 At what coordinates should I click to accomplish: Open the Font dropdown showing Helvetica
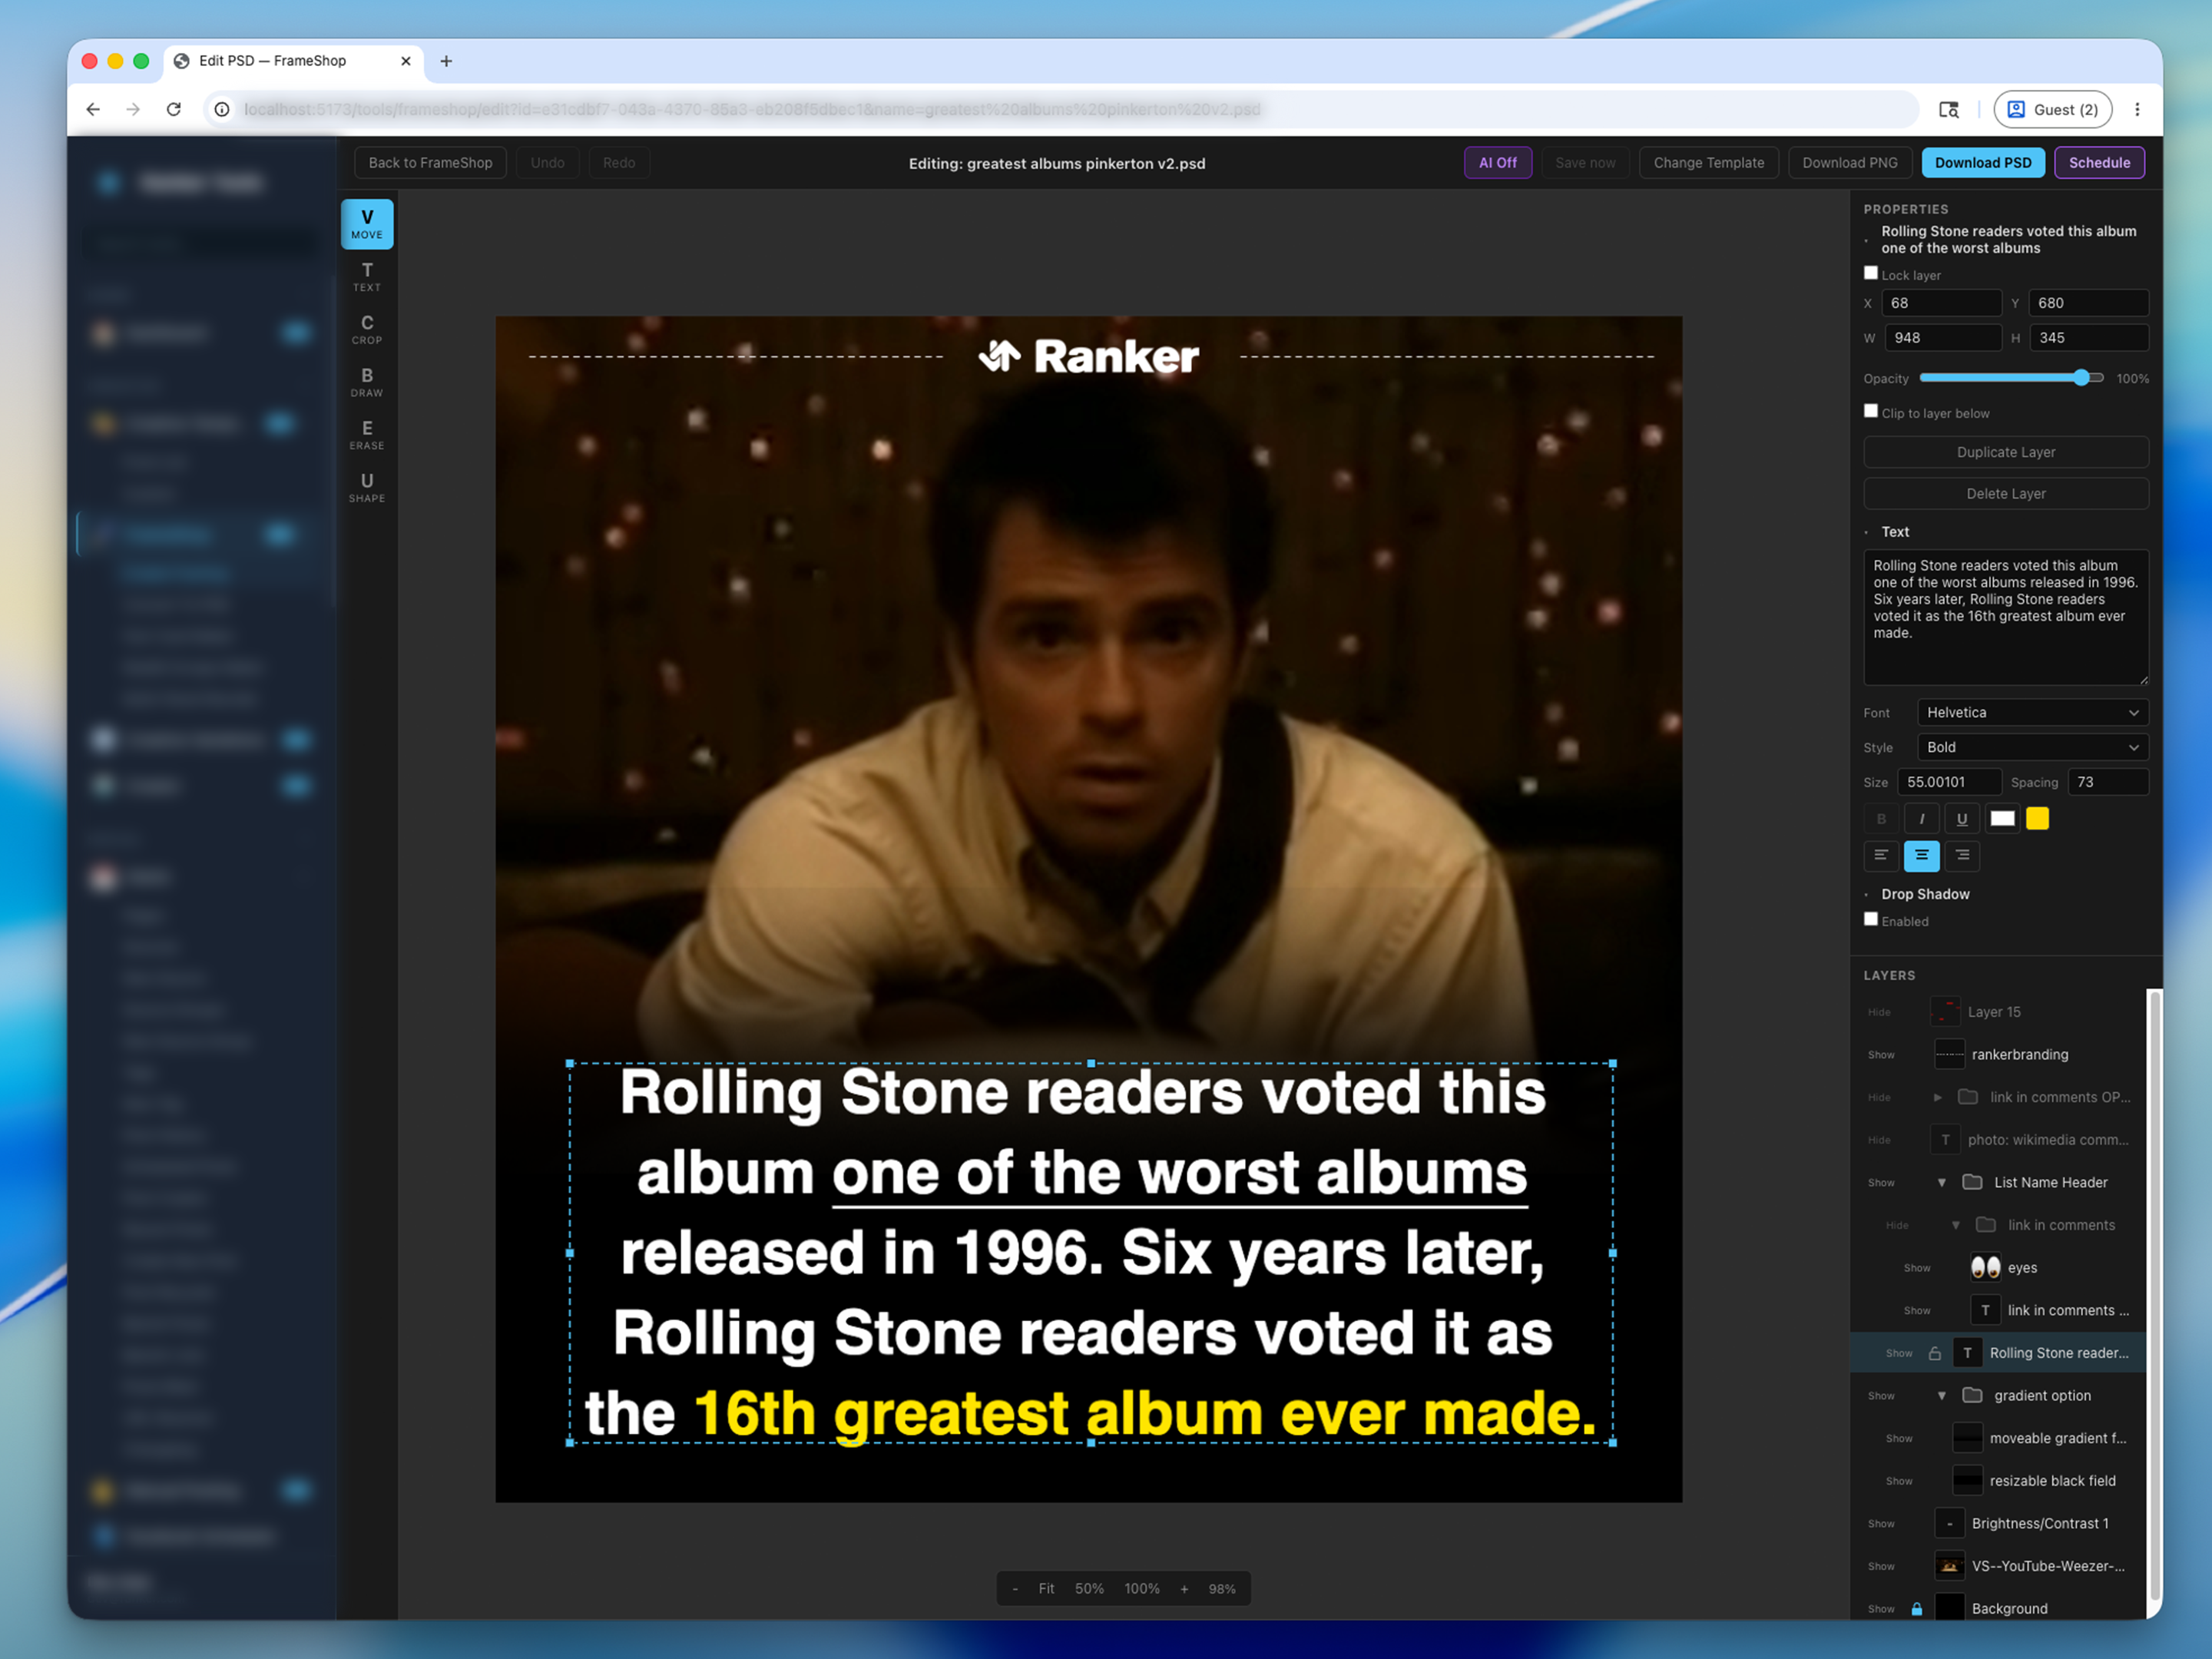2032,713
